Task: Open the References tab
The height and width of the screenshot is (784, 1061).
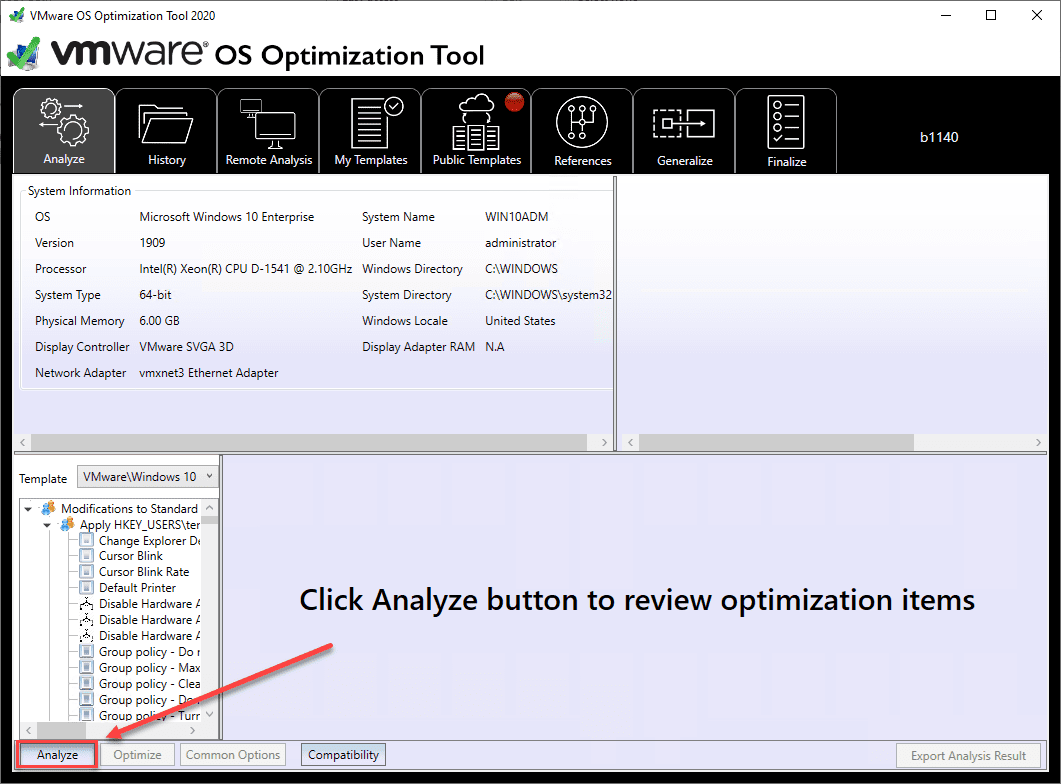Action: point(582,131)
